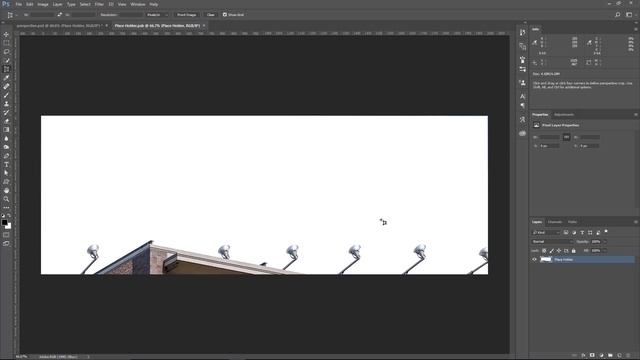Image resolution: width=640 pixels, height=360 pixels.
Task: Select the Path Selection tool
Action: (x=6, y=173)
